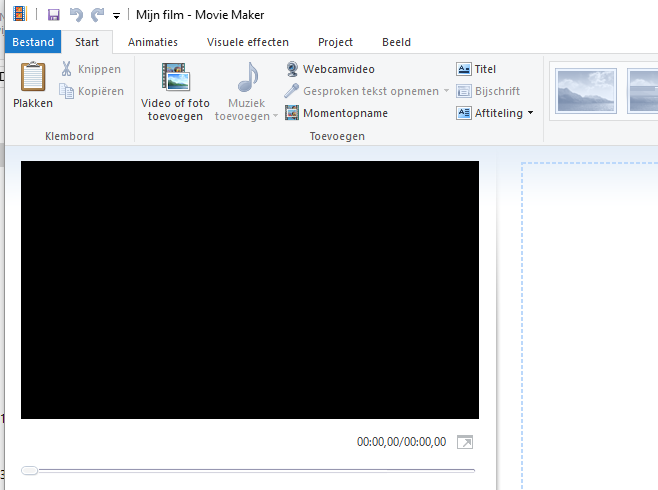Switch to the Visuele effecten tab
This screenshot has width=658, height=490.
click(x=248, y=42)
